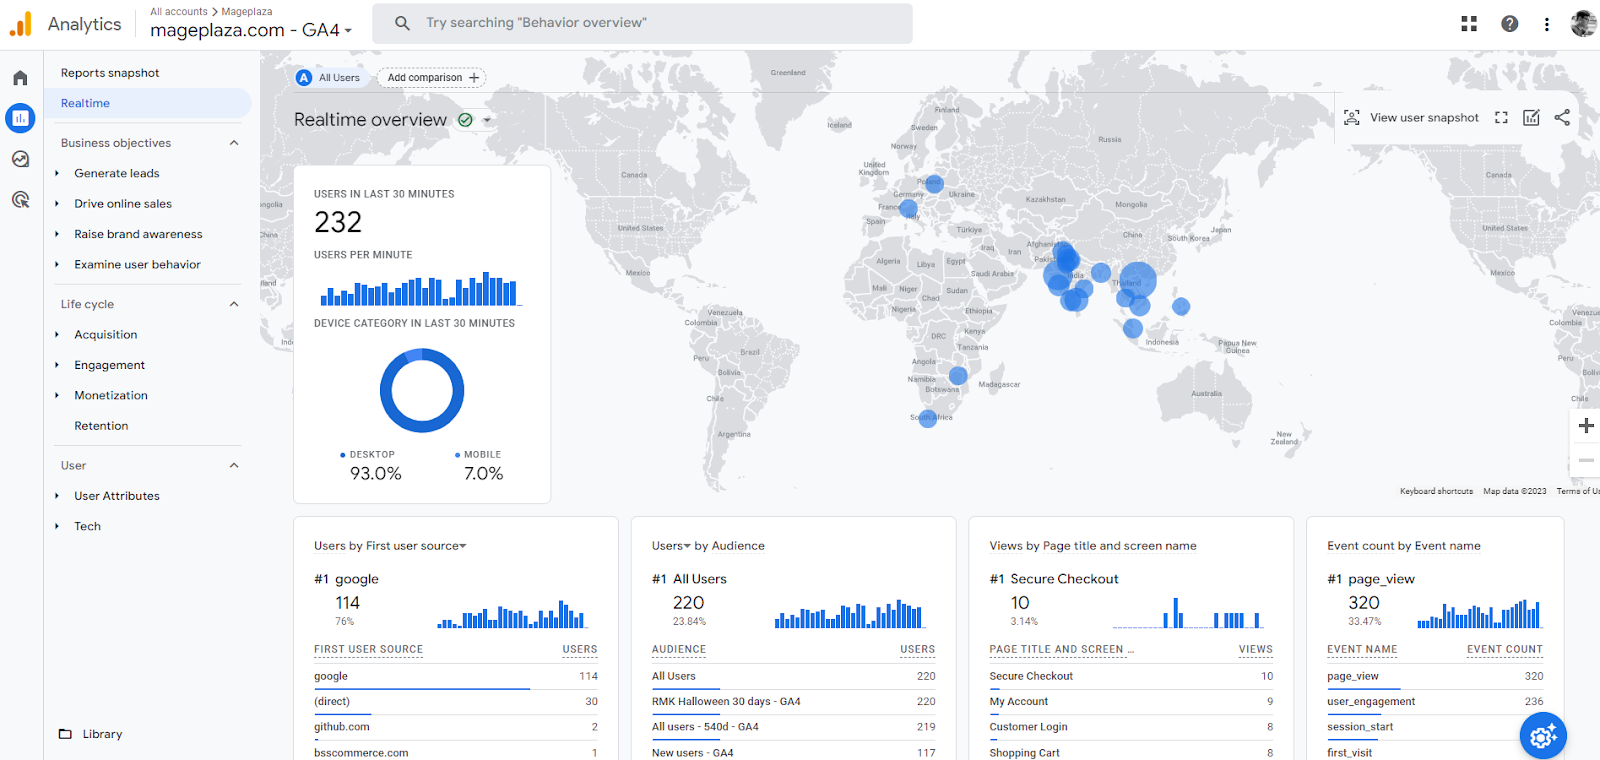Click the Customer Login page row
This screenshot has height=760, width=1600.
pyautogui.click(x=1131, y=727)
